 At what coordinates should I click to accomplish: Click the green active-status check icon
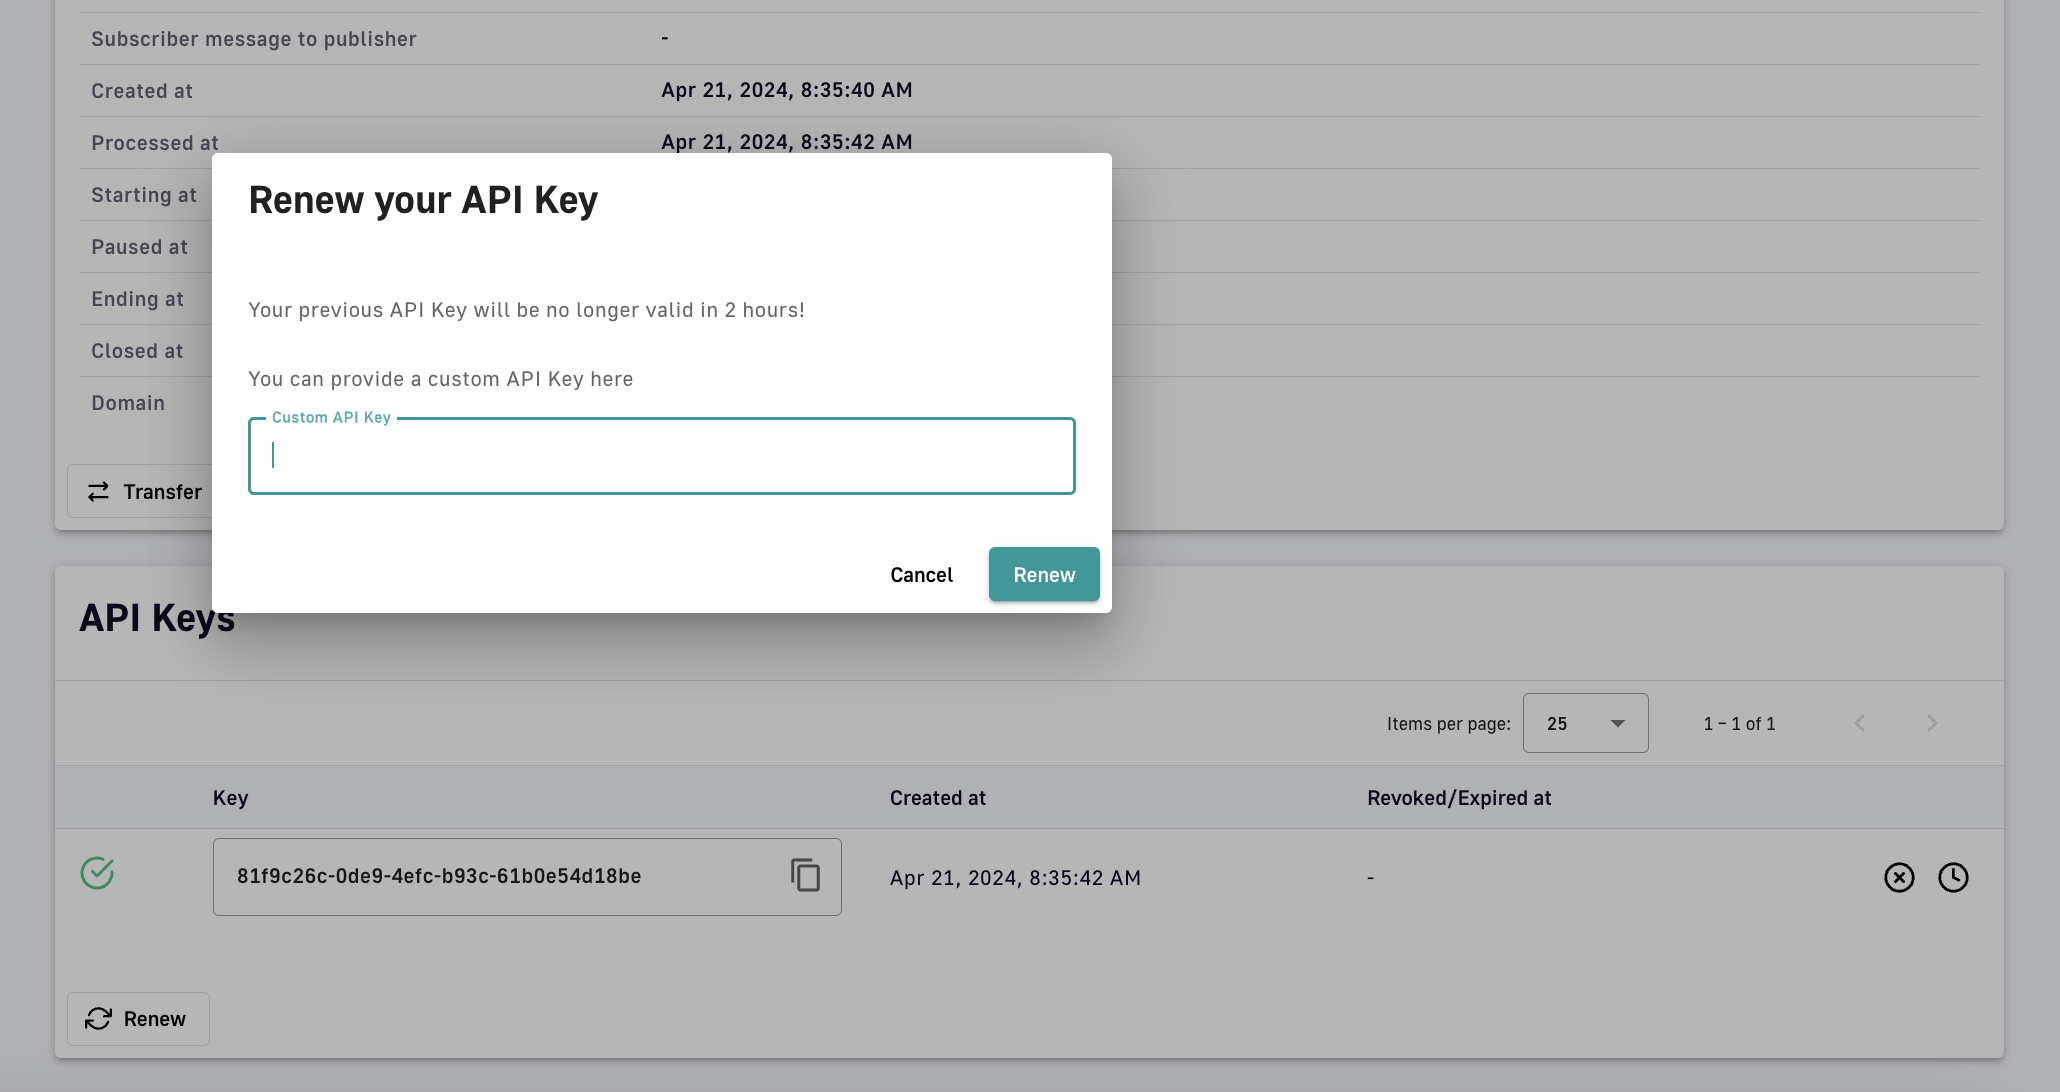coord(97,873)
